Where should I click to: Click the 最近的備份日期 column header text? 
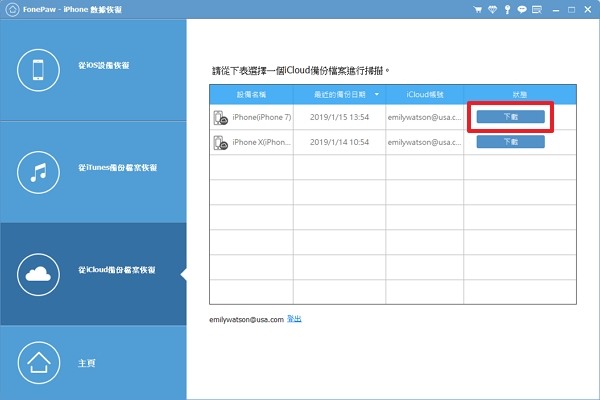pyautogui.click(x=340, y=95)
